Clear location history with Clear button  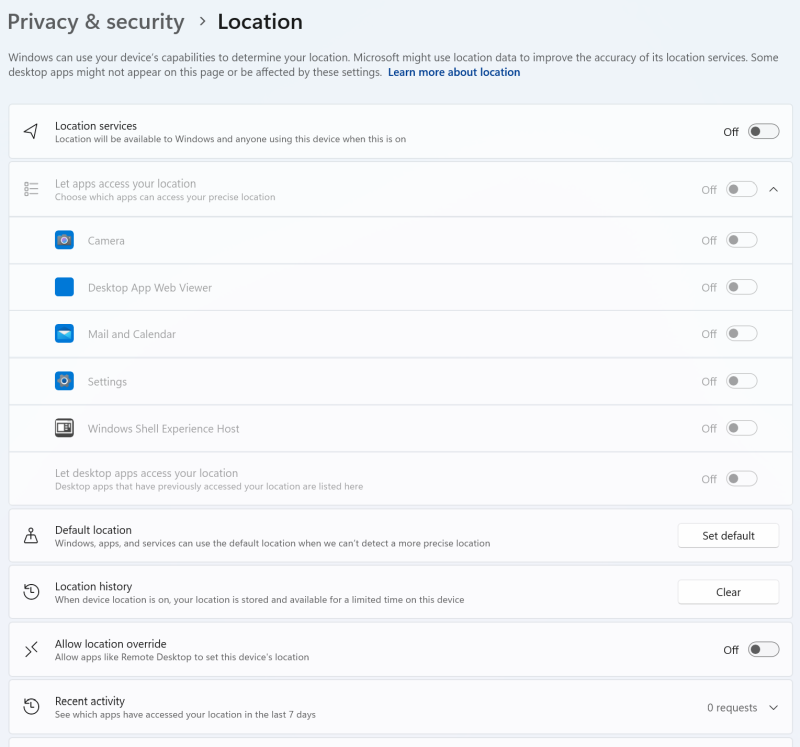728,592
